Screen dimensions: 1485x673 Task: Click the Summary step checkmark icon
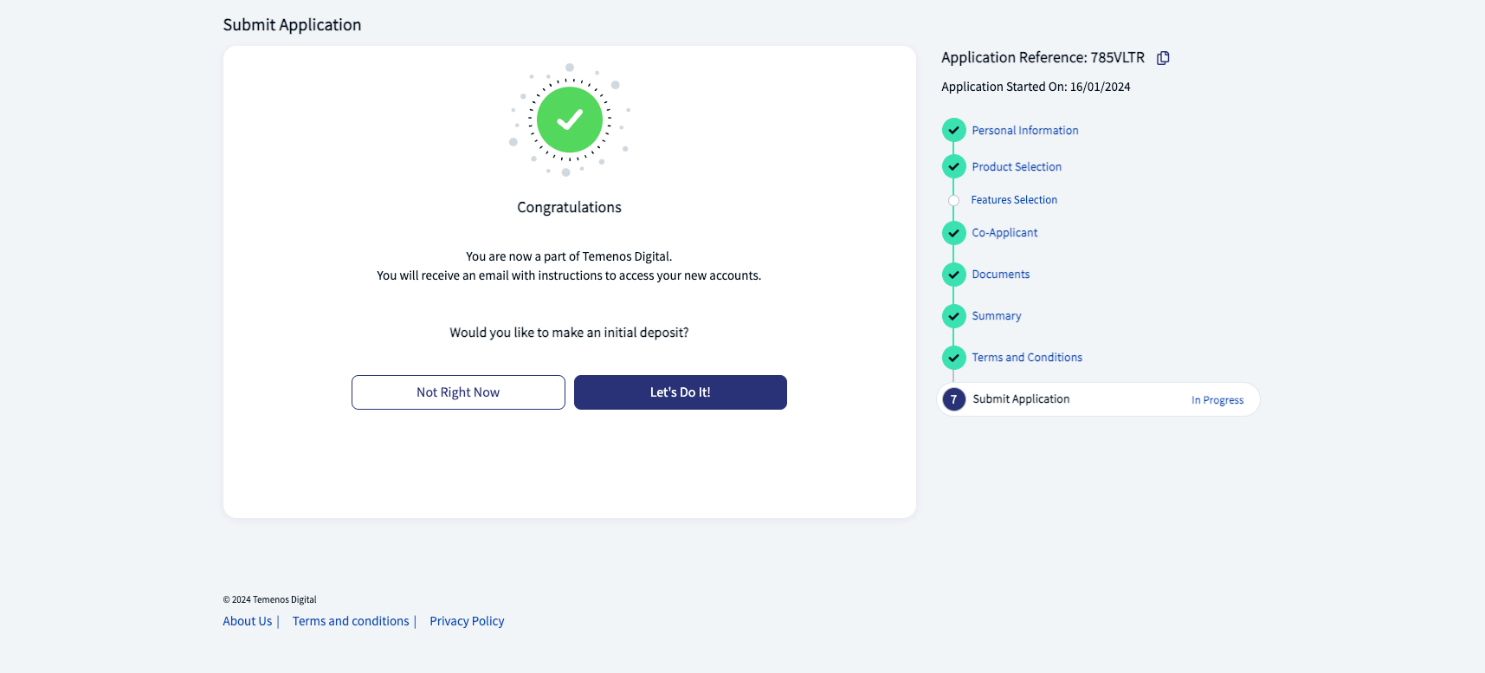[x=953, y=316]
